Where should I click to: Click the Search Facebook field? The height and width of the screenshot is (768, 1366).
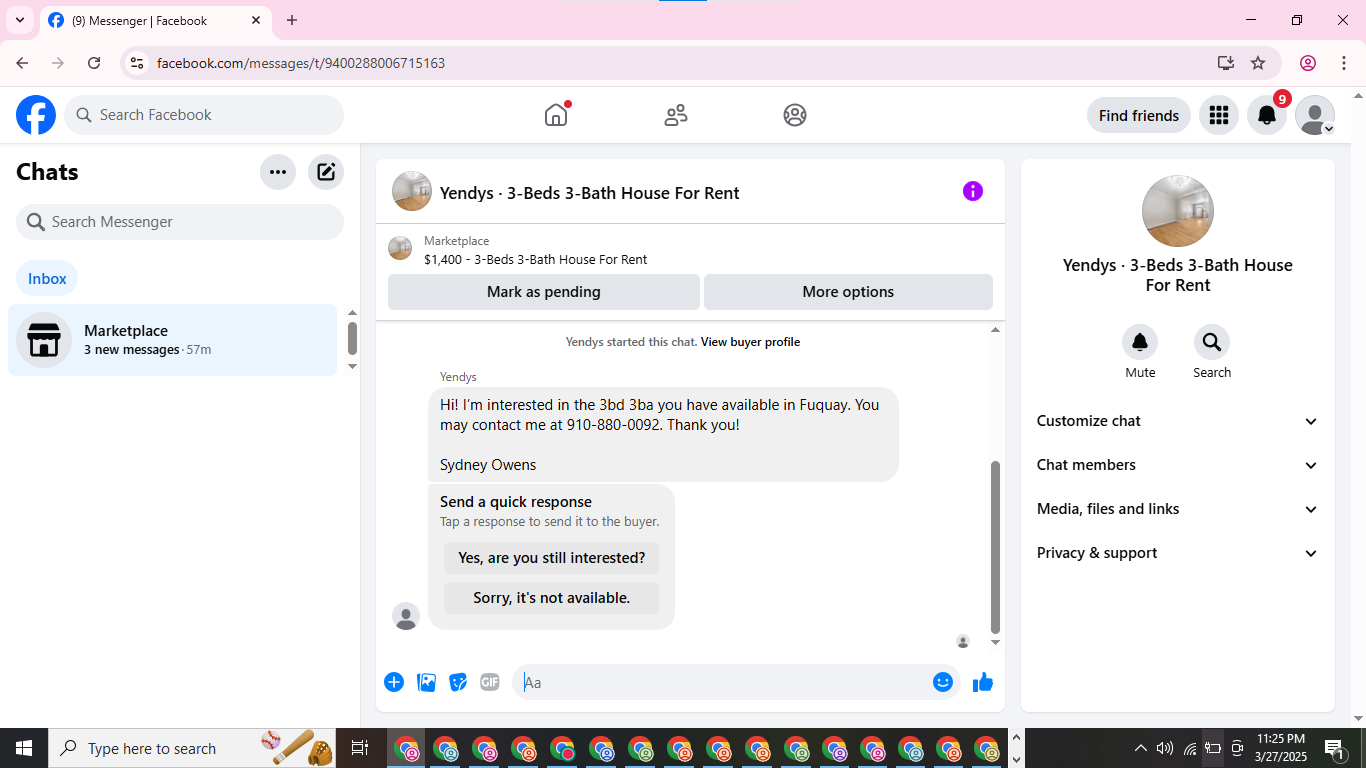[204, 115]
